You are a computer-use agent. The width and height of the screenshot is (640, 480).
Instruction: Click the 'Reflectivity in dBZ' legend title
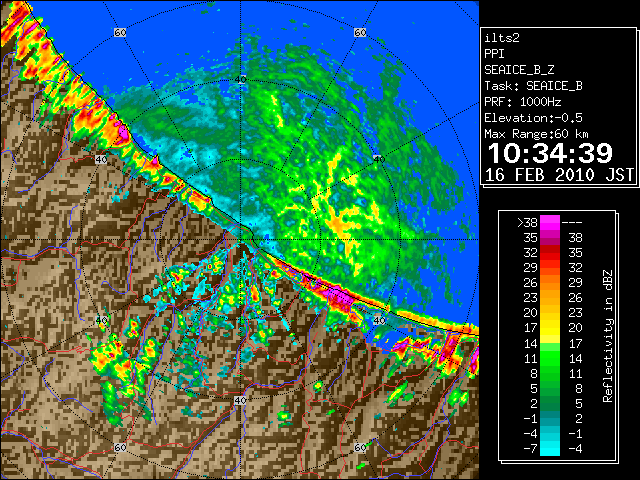[x=608, y=336]
